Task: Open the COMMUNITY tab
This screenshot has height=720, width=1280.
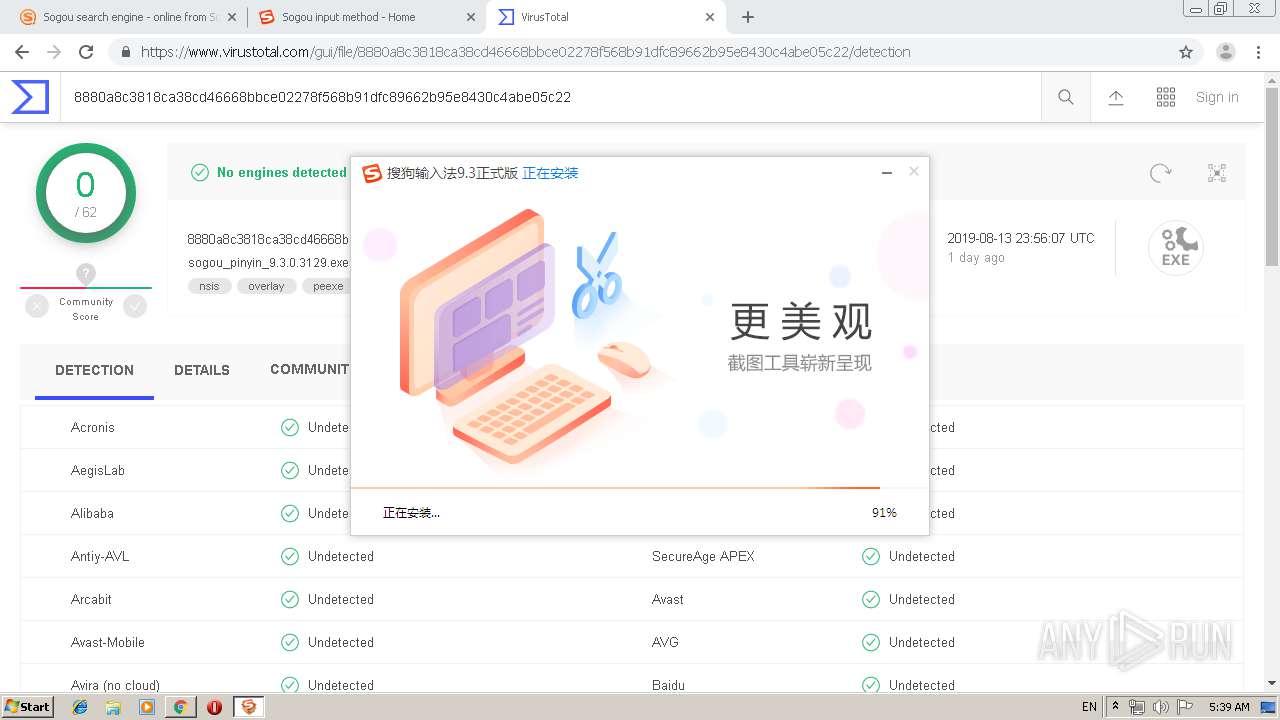Action: click(309, 369)
